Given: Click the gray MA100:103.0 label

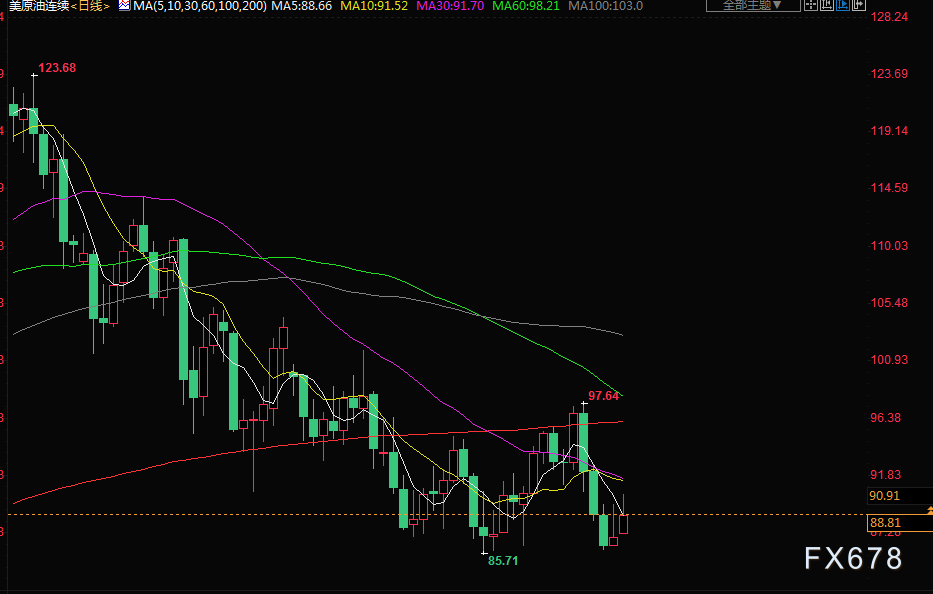Looking at the screenshot, I should tap(606, 6).
